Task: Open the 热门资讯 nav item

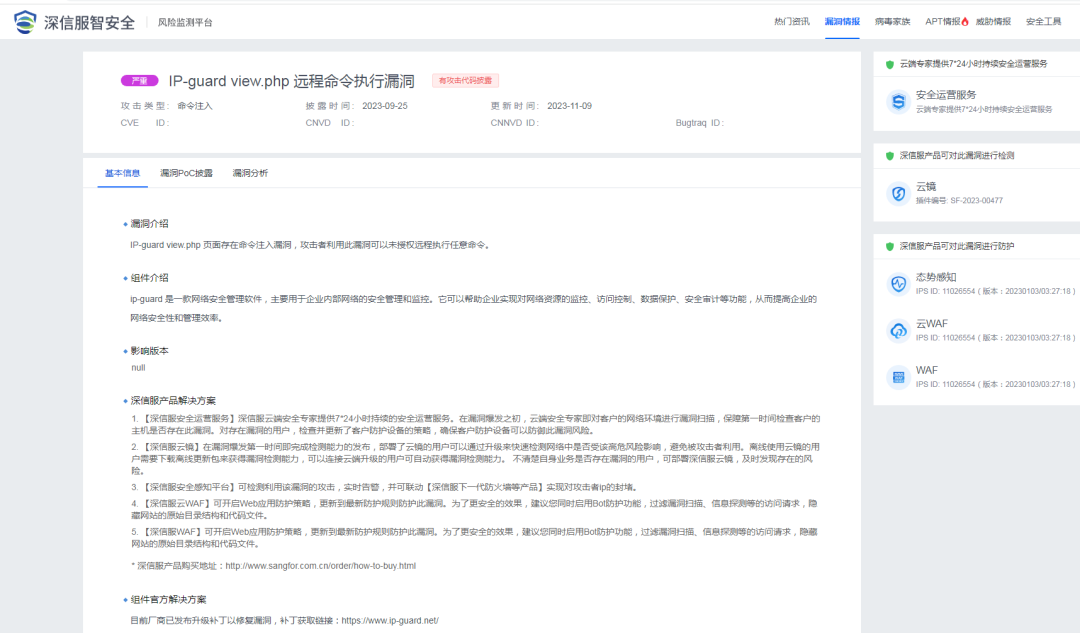Action: click(791, 21)
